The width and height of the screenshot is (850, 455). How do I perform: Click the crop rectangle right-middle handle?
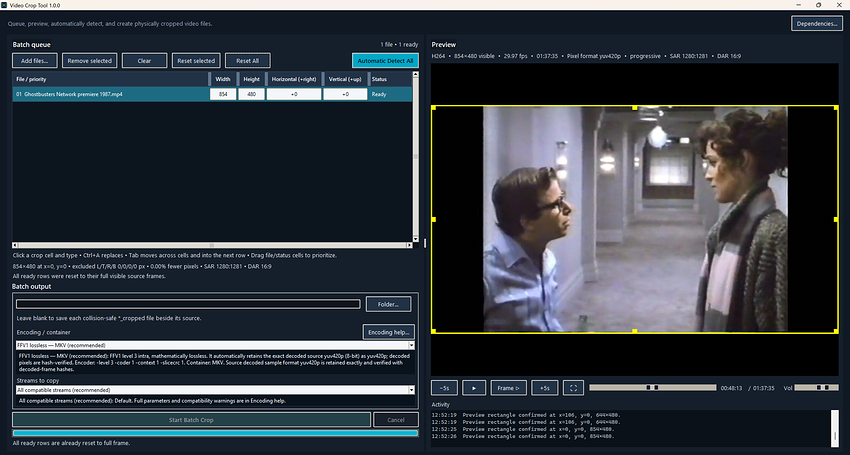pos(836,219)
